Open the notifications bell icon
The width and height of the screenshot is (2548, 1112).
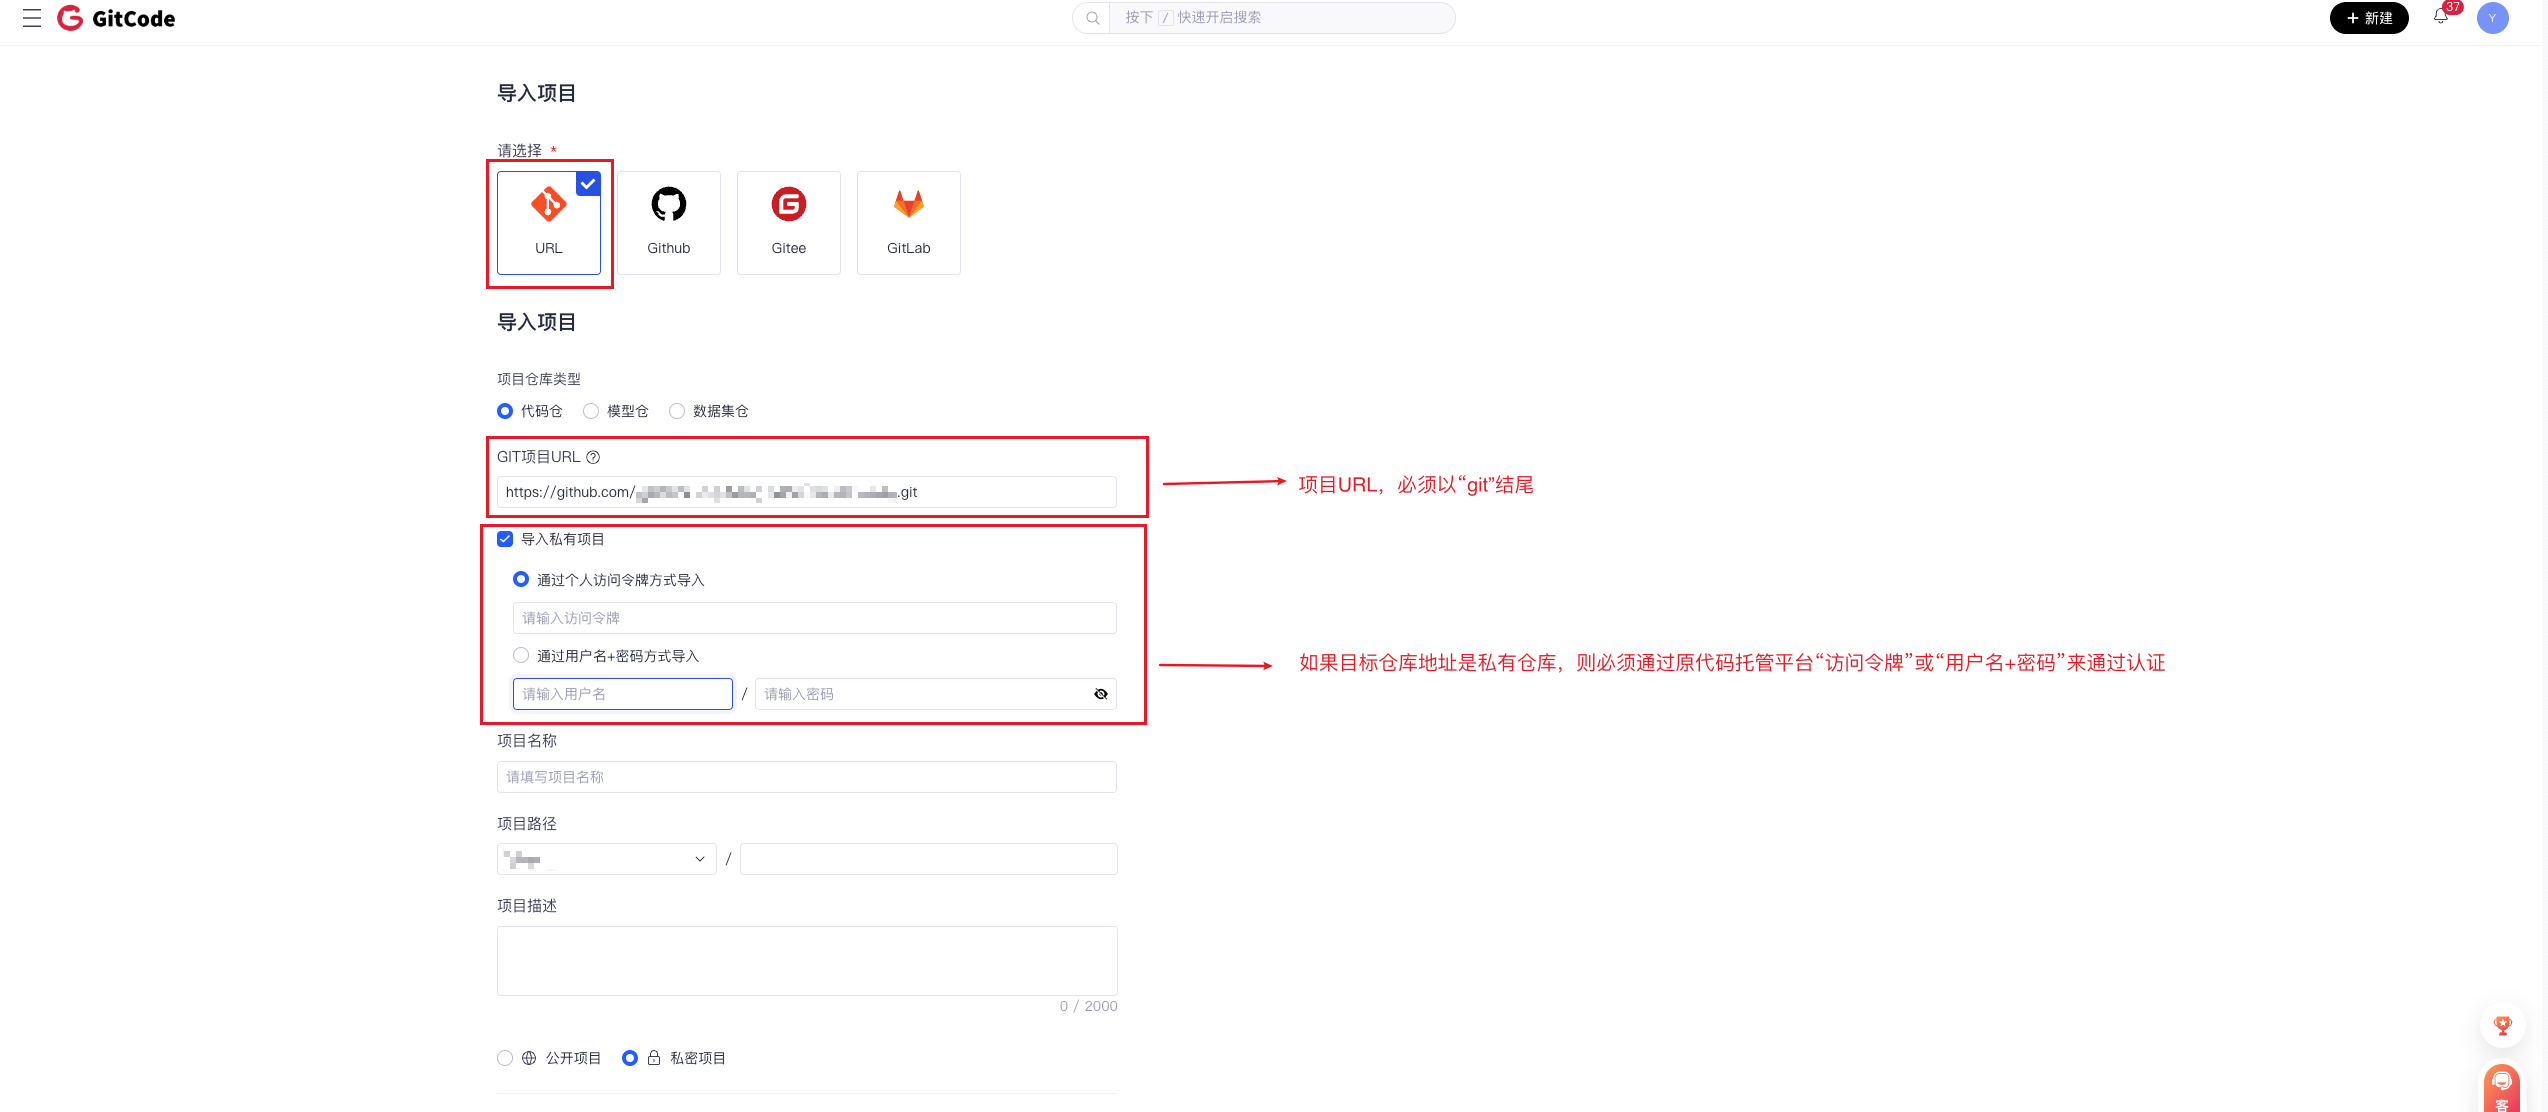click(x=2440, y=17)
